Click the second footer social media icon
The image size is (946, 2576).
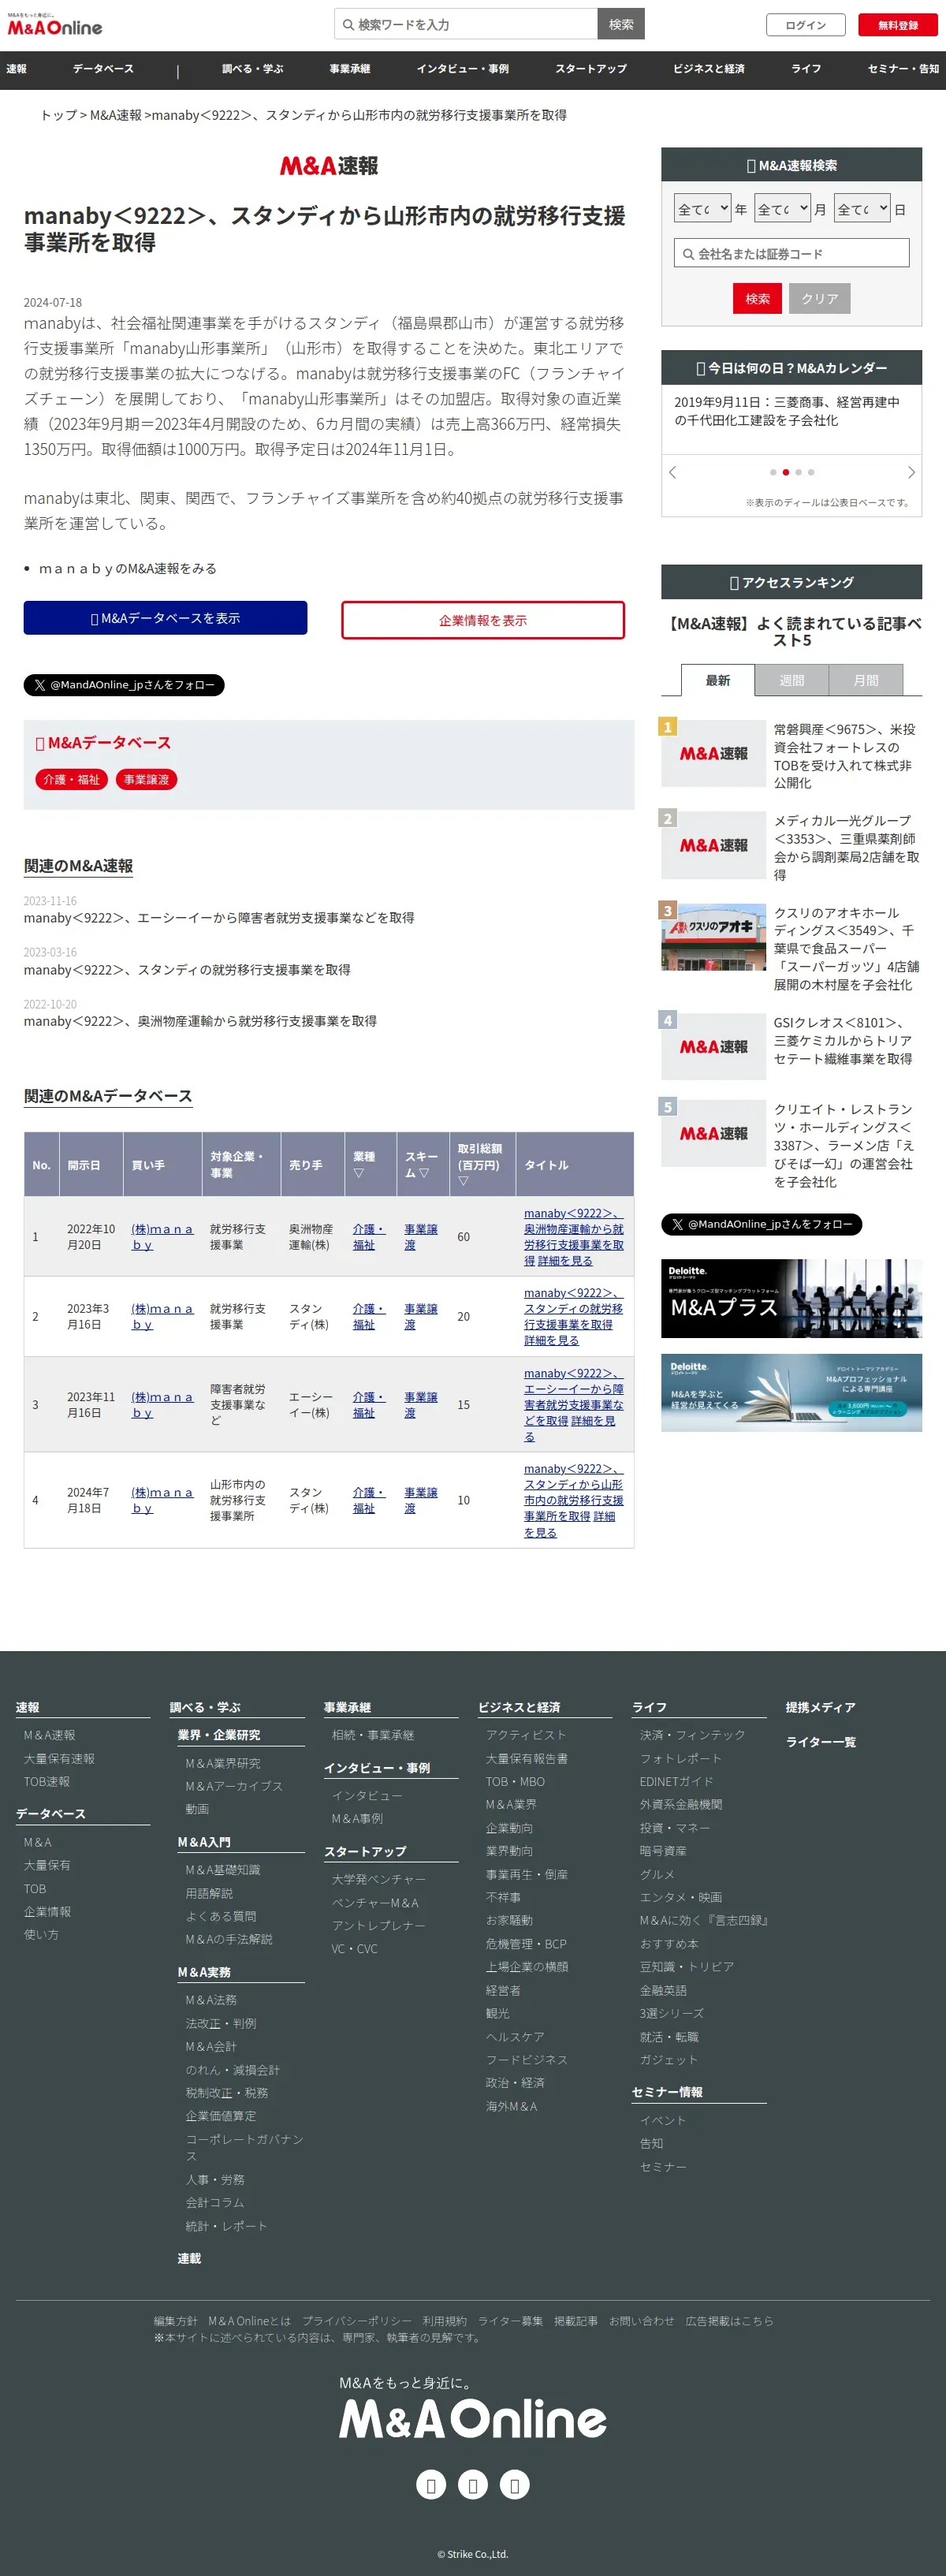pos(473,2485)
